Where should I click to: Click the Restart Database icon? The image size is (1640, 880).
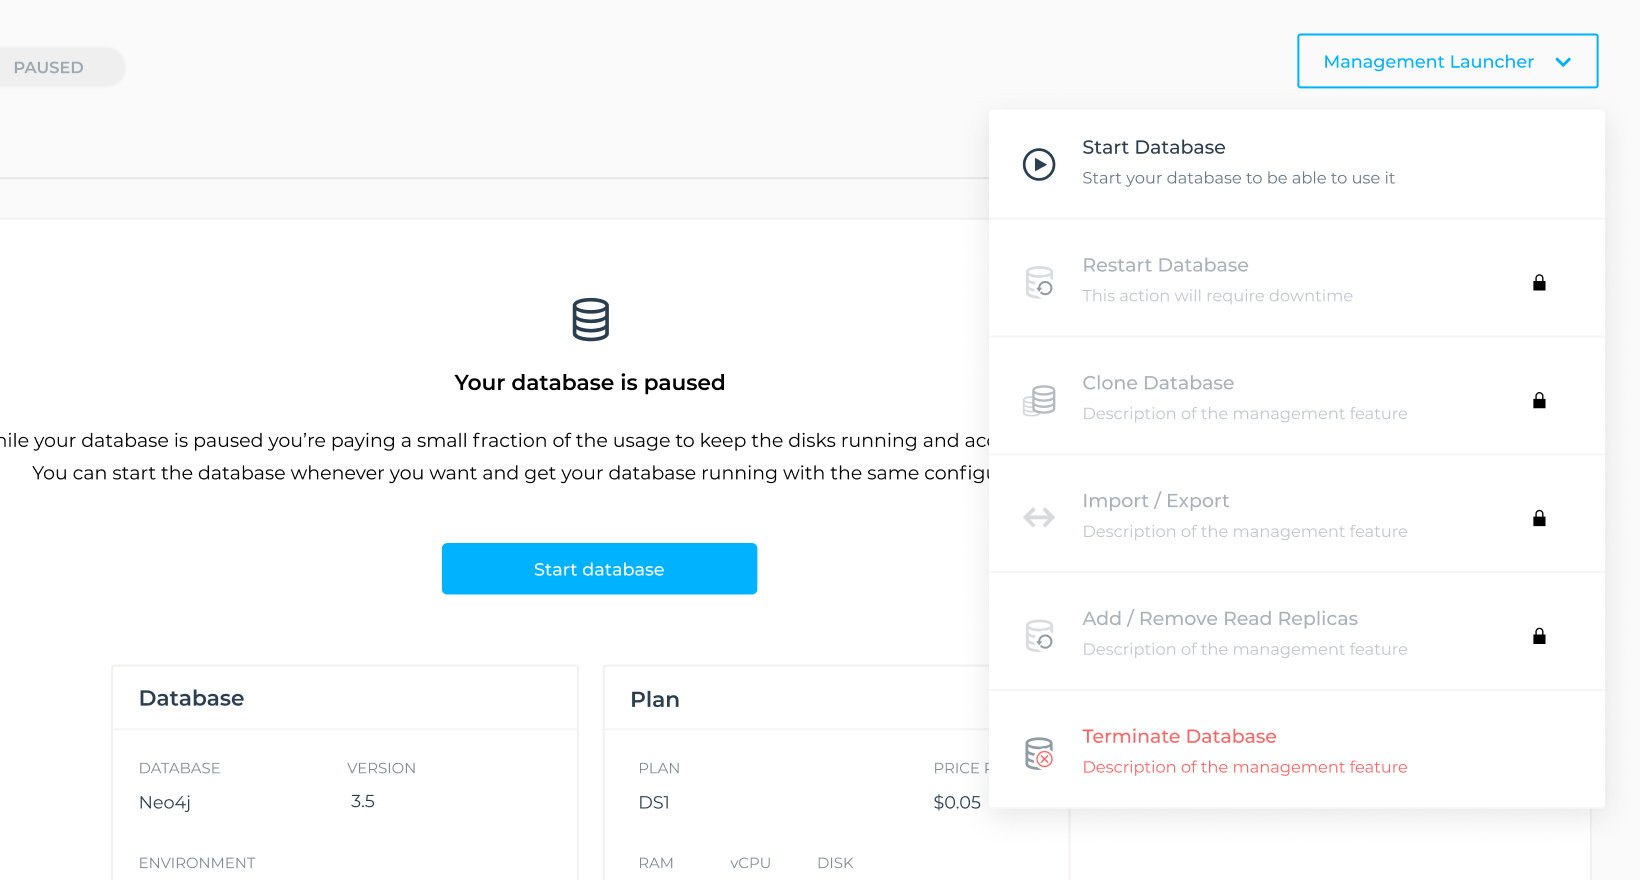click(1039, 282)
